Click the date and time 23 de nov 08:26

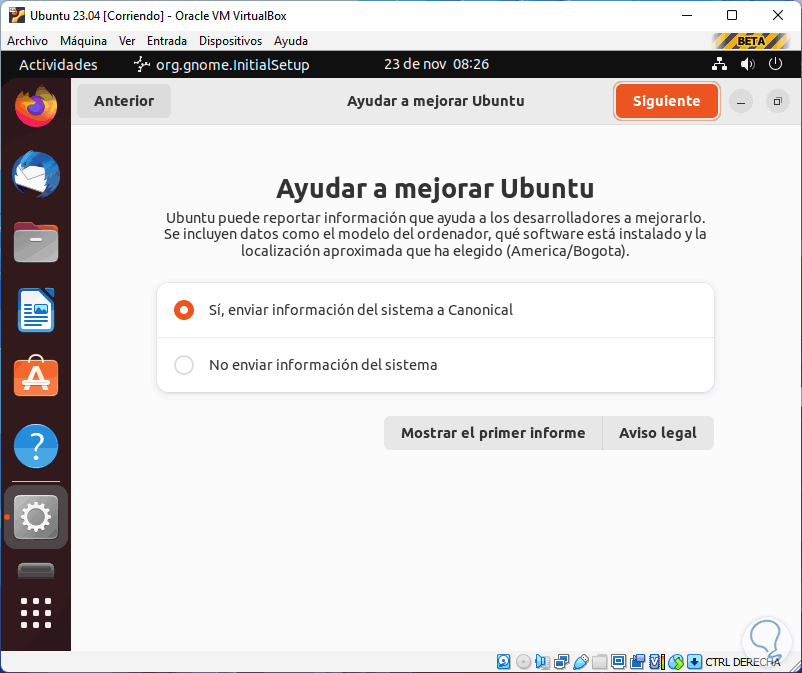point(436,64)
